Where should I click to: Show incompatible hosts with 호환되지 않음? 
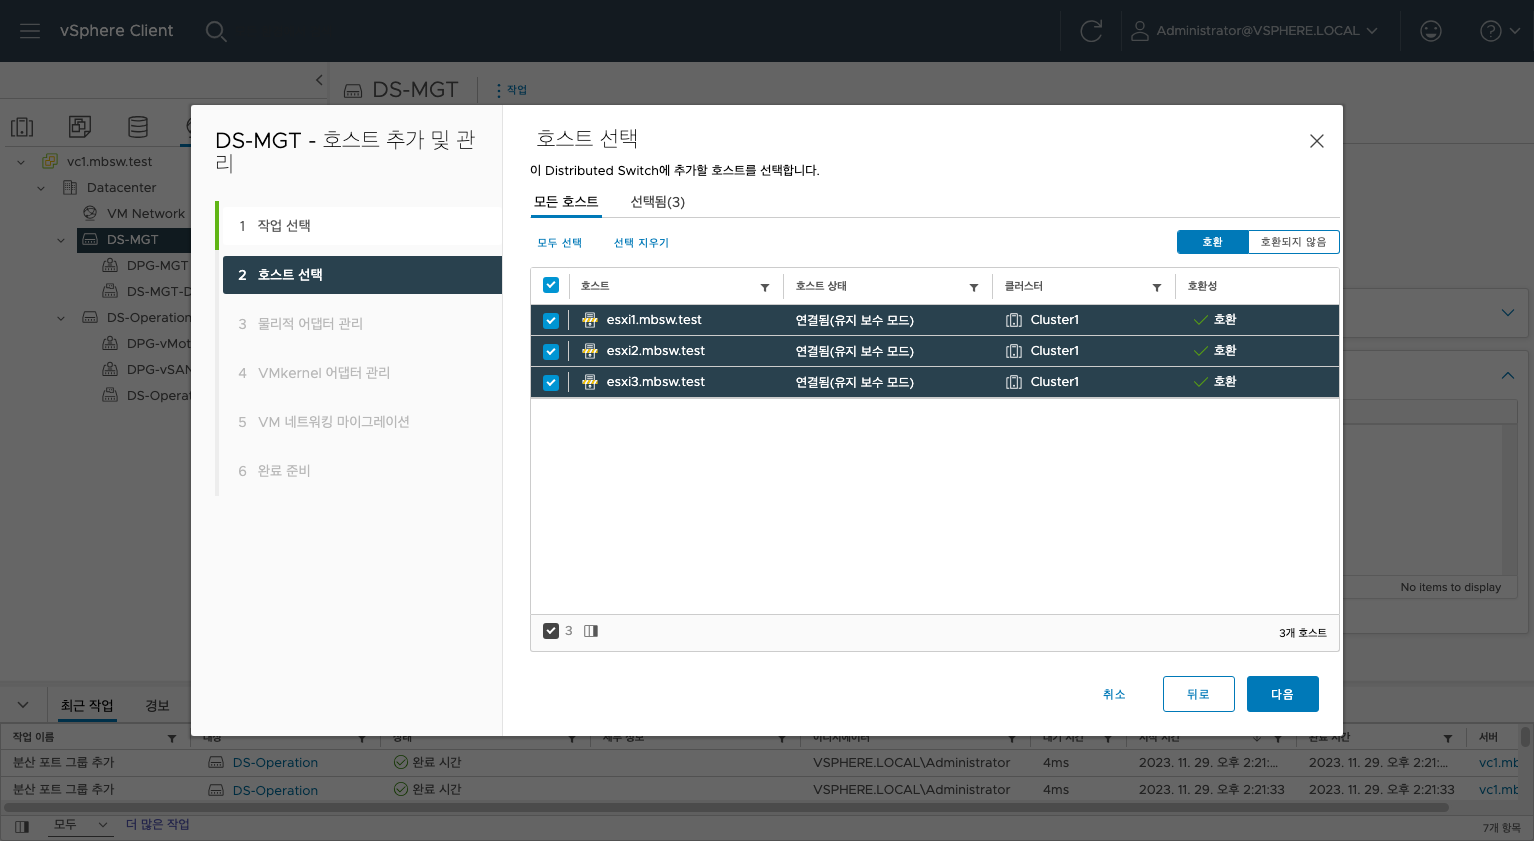point(1293,242)
